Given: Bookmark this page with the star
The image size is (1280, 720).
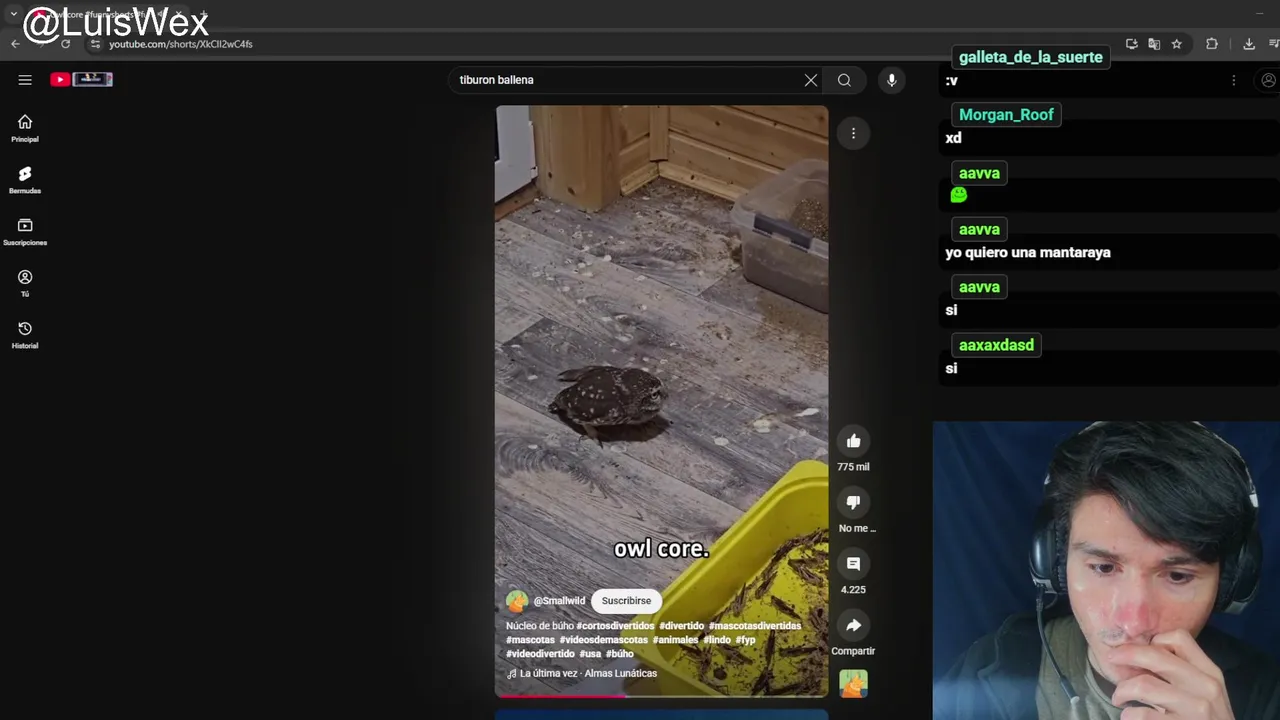Looking at the screenshot, I should pyautogui.click(x=1177, y=44).
